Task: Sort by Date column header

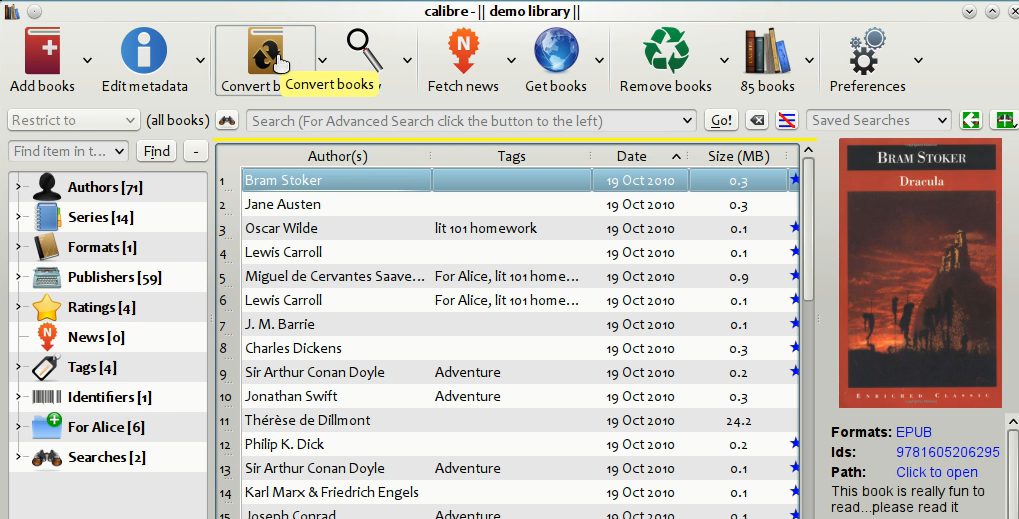Action: 639,157
